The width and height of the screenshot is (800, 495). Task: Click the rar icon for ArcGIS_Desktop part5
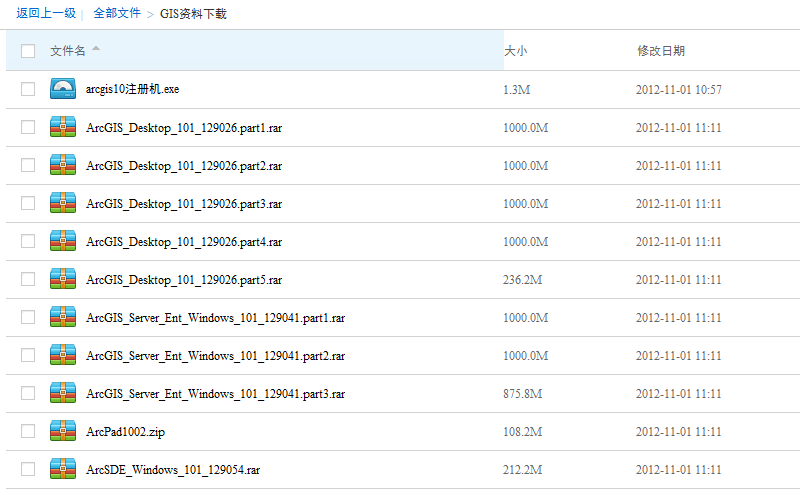click(x=63, y=279)
